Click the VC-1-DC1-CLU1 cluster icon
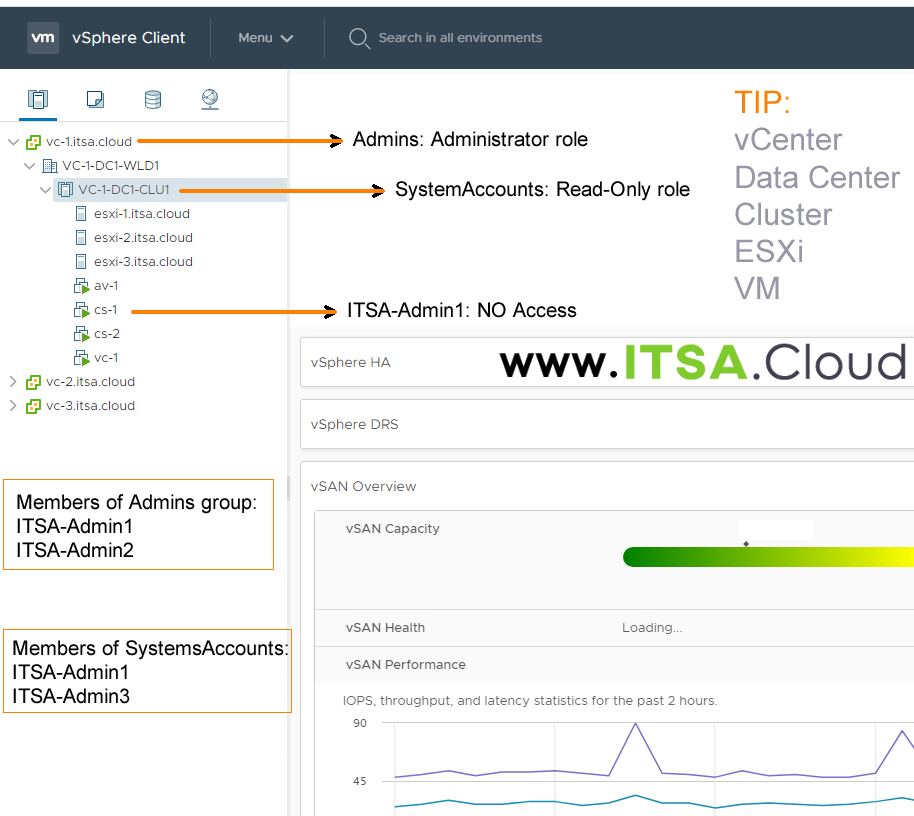 tap(65, 190)
